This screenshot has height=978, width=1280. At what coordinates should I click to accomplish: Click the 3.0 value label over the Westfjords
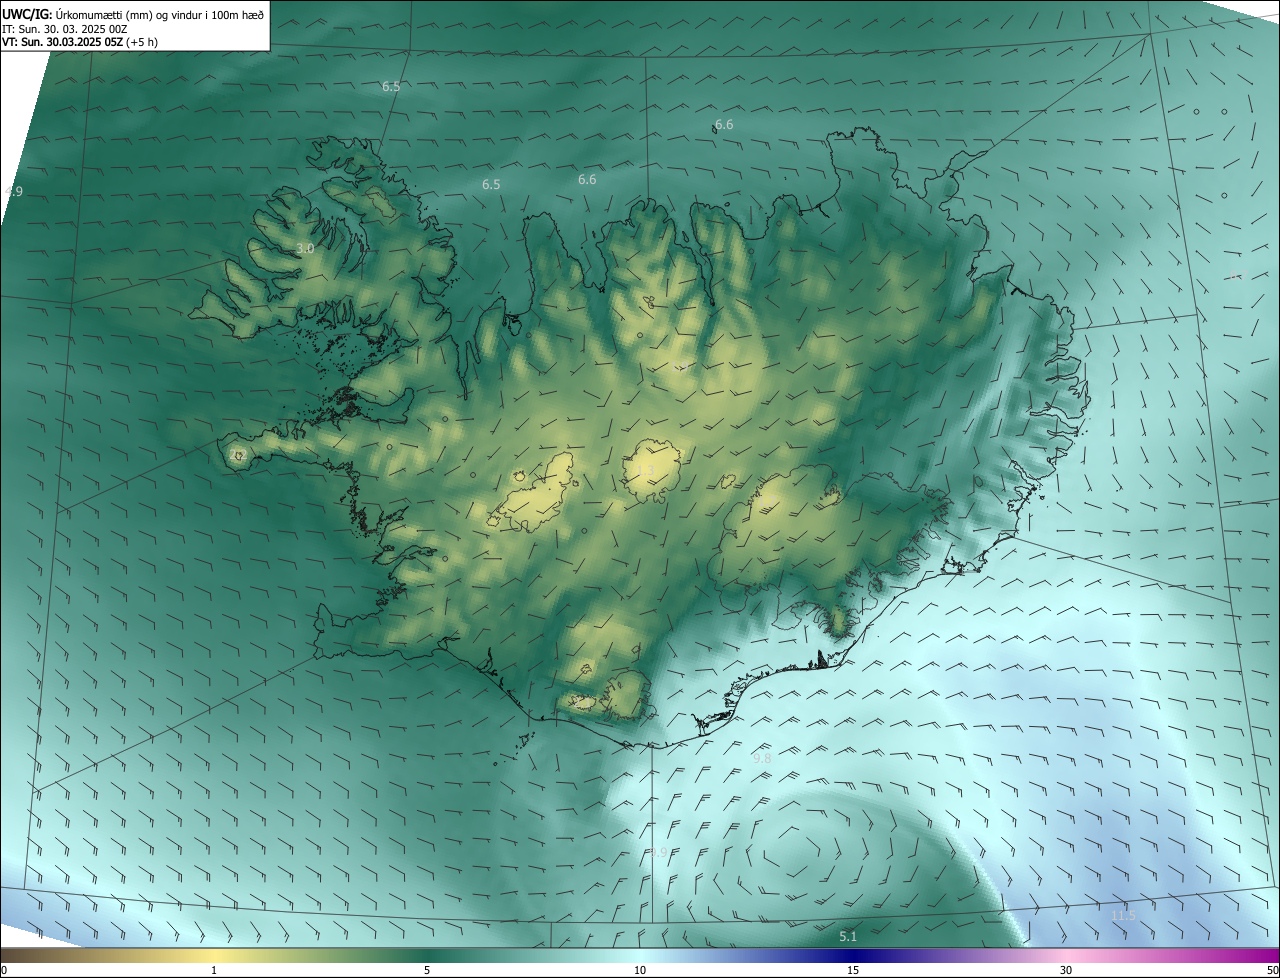point(305,248)
